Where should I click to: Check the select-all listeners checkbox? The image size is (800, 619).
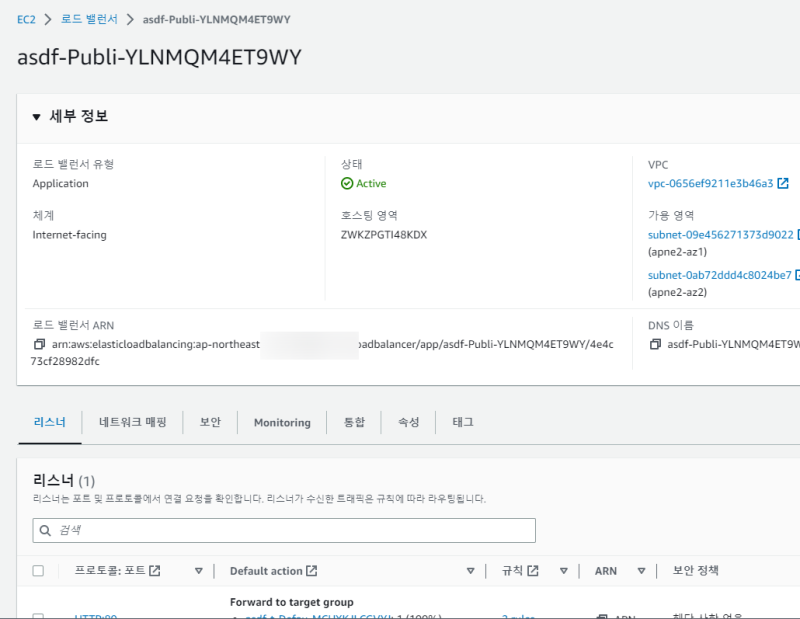tap(38, 571)
